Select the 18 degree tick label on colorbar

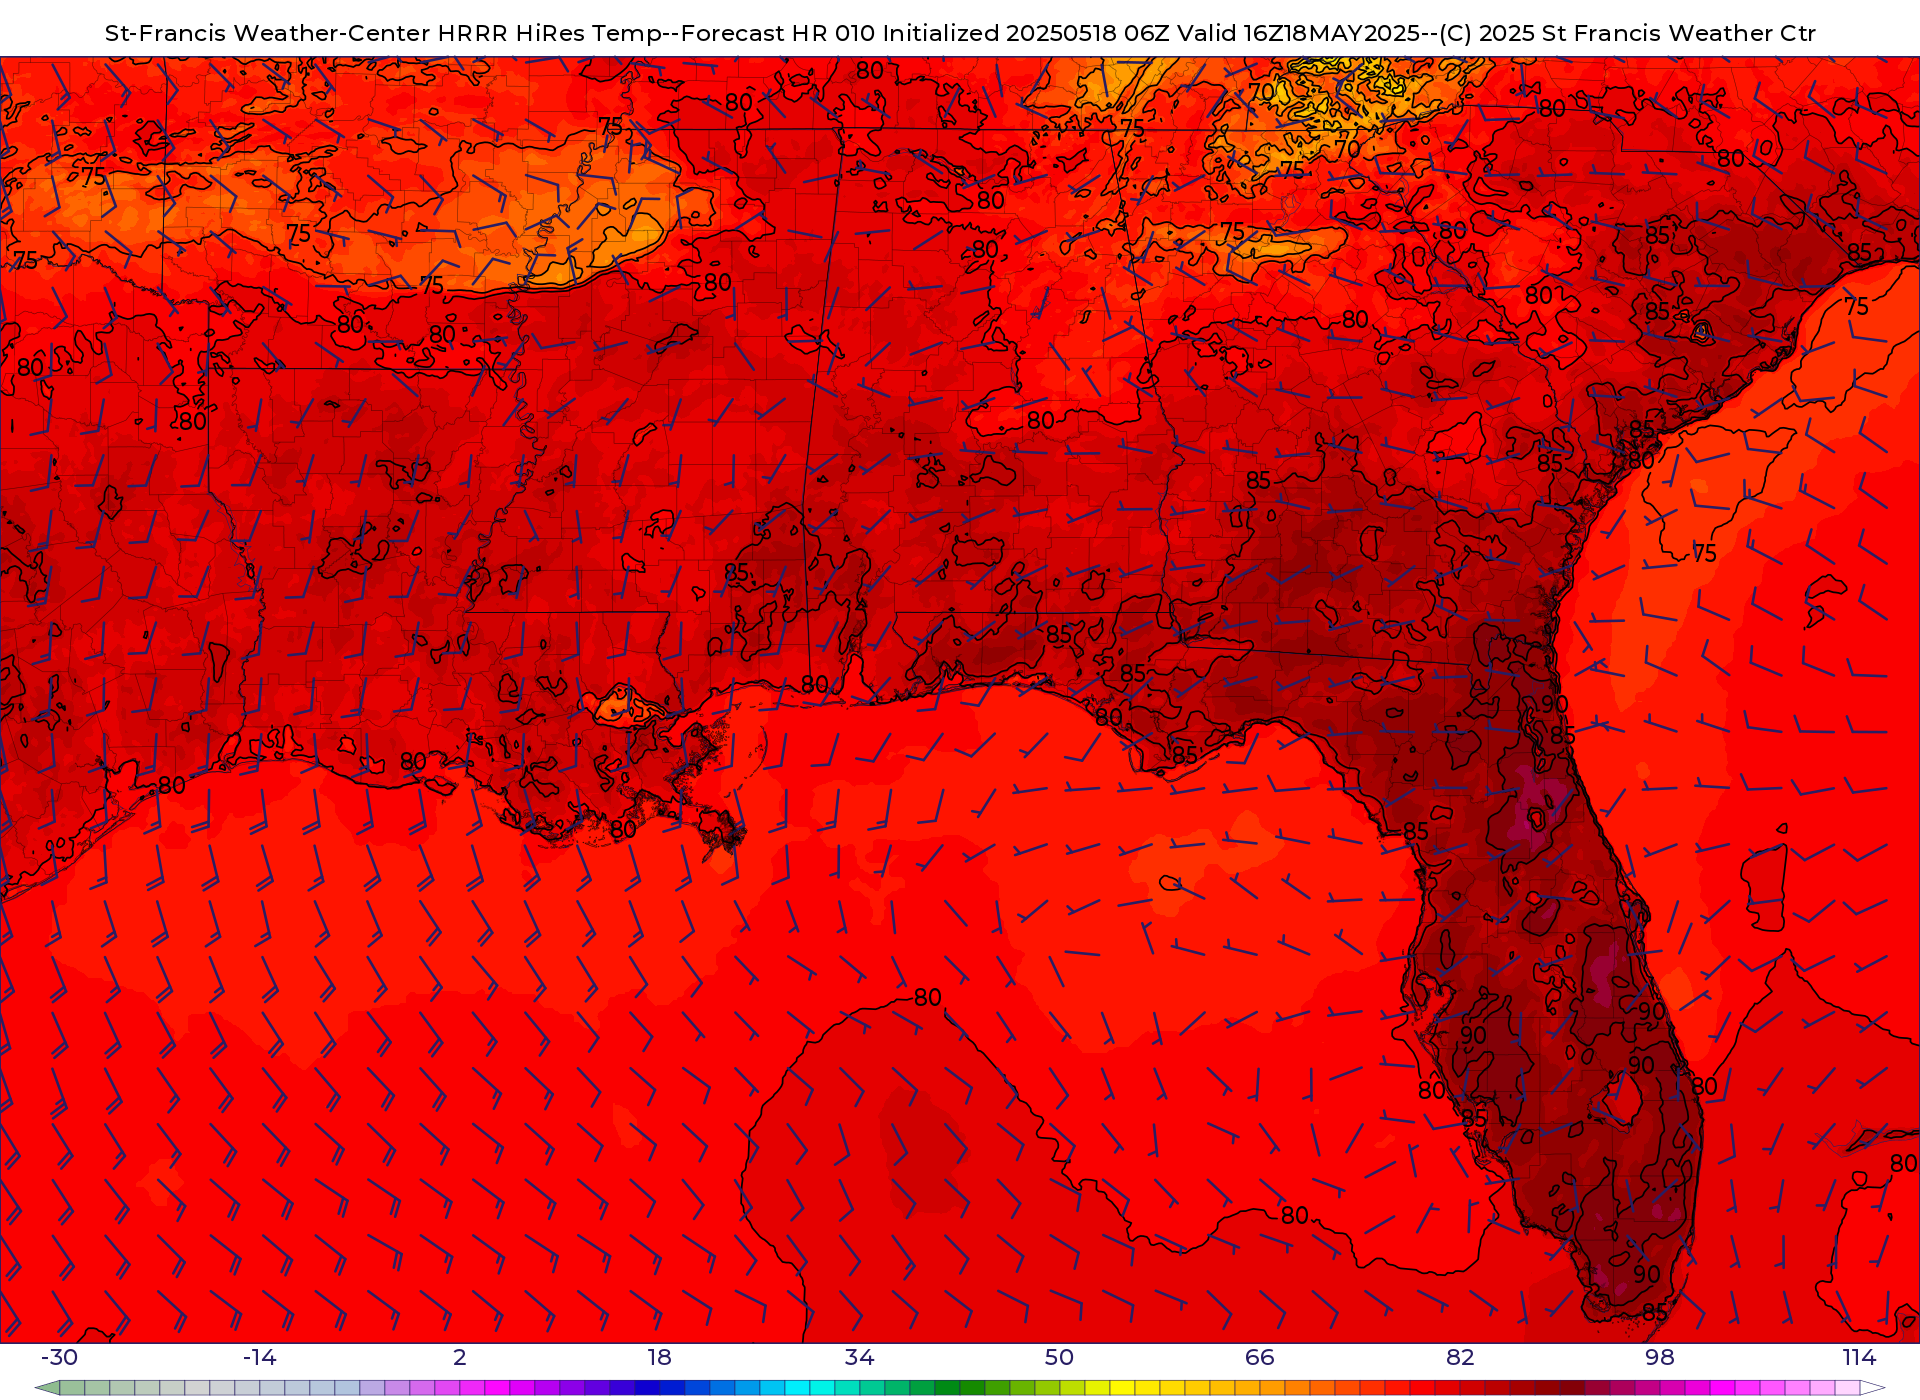point(659,1357)
